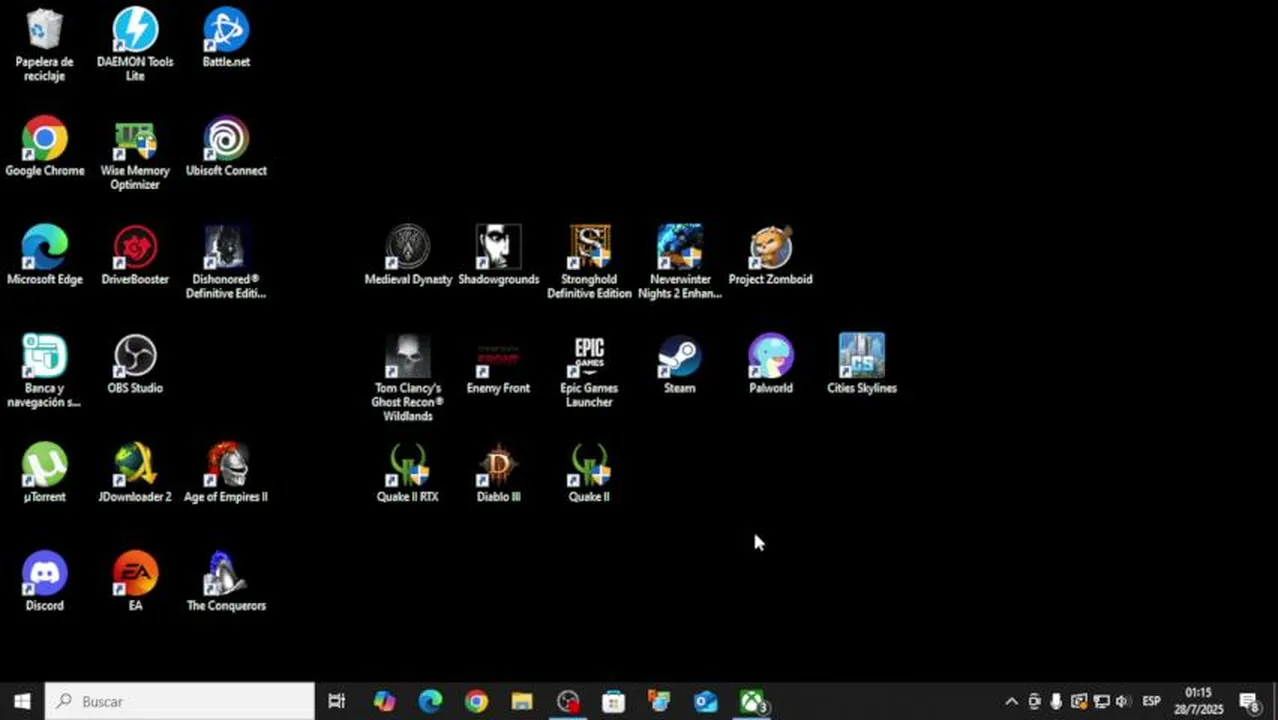Open Task View in the taskbar
The width and height of the screenshot is (1278, 720).
pyautogui.click(x=337, y=701)
